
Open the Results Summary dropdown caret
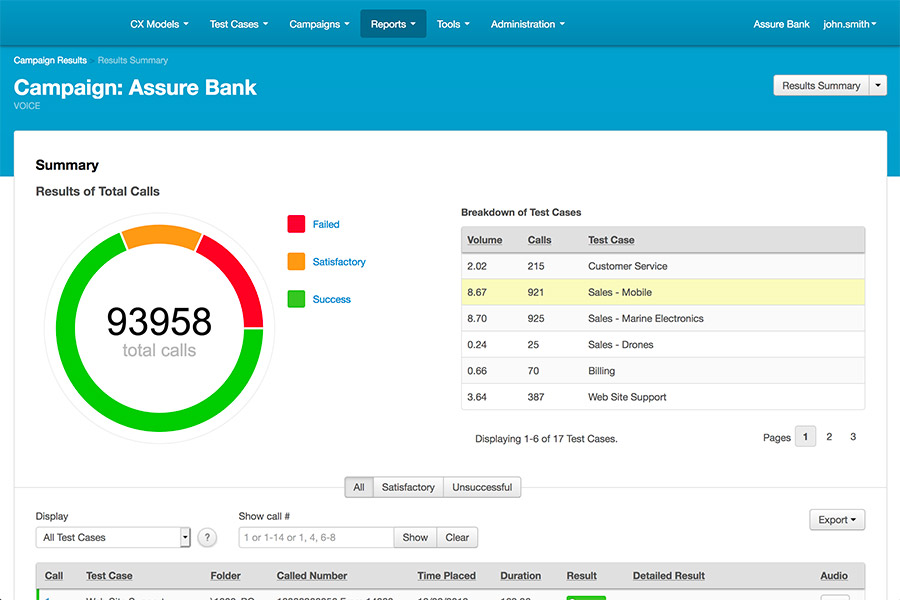[x=878, y=86]
